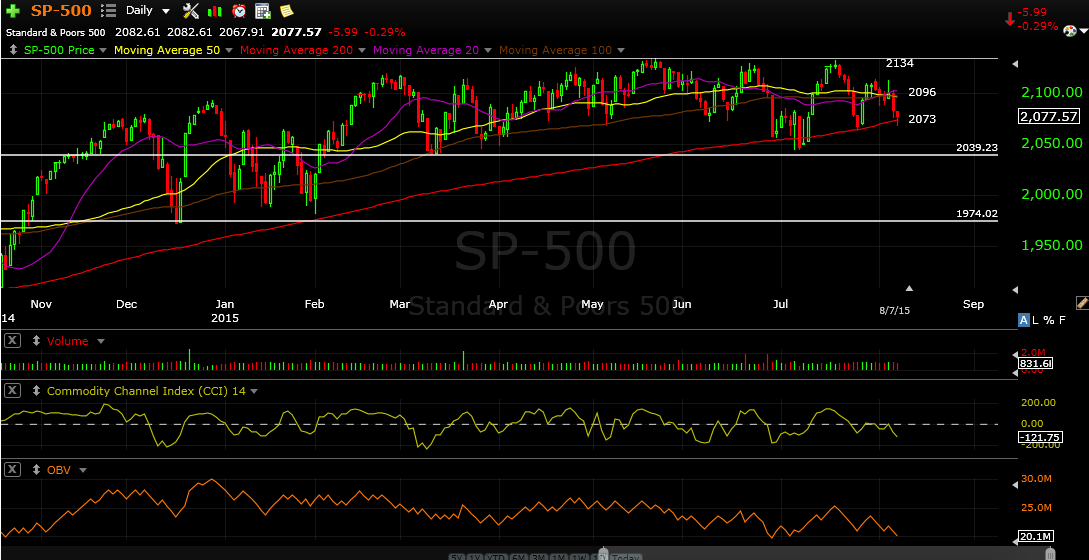The image size is (1089, 560).
Task: Click the 831.6 volume value box
Action: (x=1036, y=363)
